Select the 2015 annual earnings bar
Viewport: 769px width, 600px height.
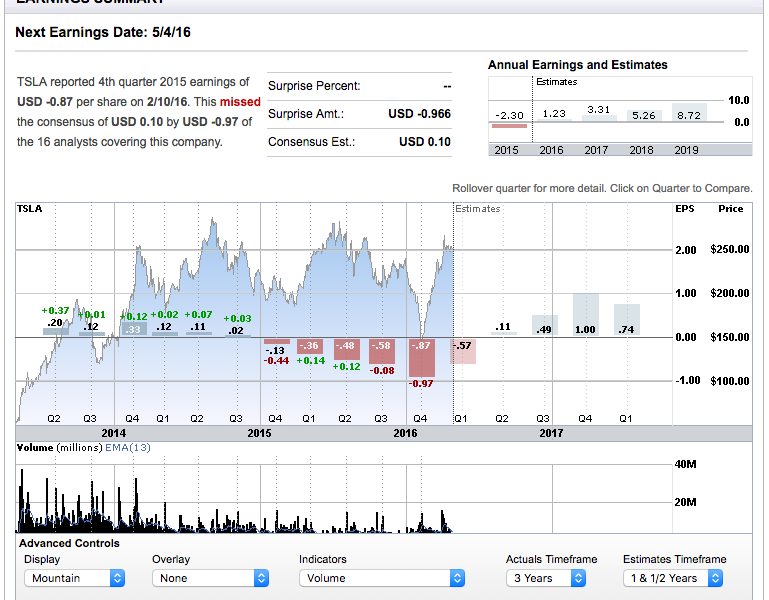click(x=509, y=119)
